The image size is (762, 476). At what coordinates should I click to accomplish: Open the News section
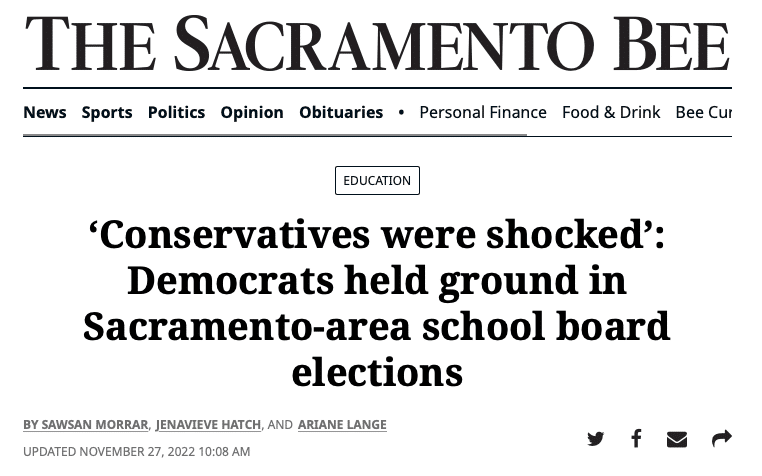45,112
